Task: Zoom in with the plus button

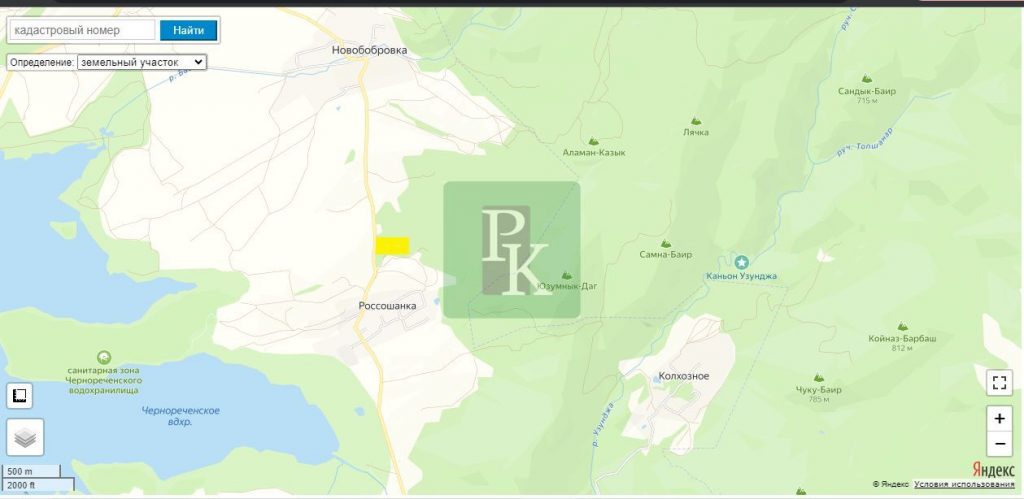Action: 998,418
